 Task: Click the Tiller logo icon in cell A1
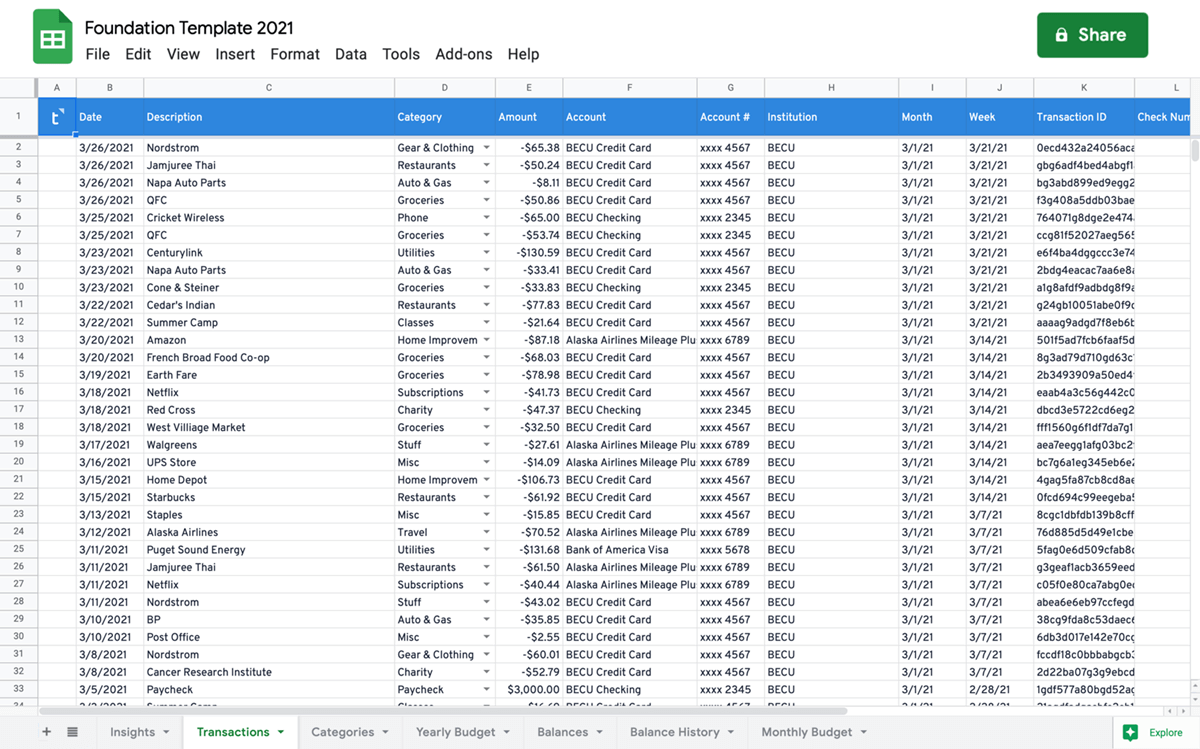coord(57,117)
